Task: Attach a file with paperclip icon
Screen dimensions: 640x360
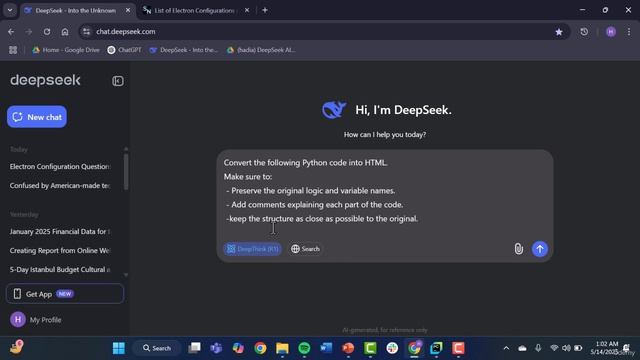Action: (518, 249)
